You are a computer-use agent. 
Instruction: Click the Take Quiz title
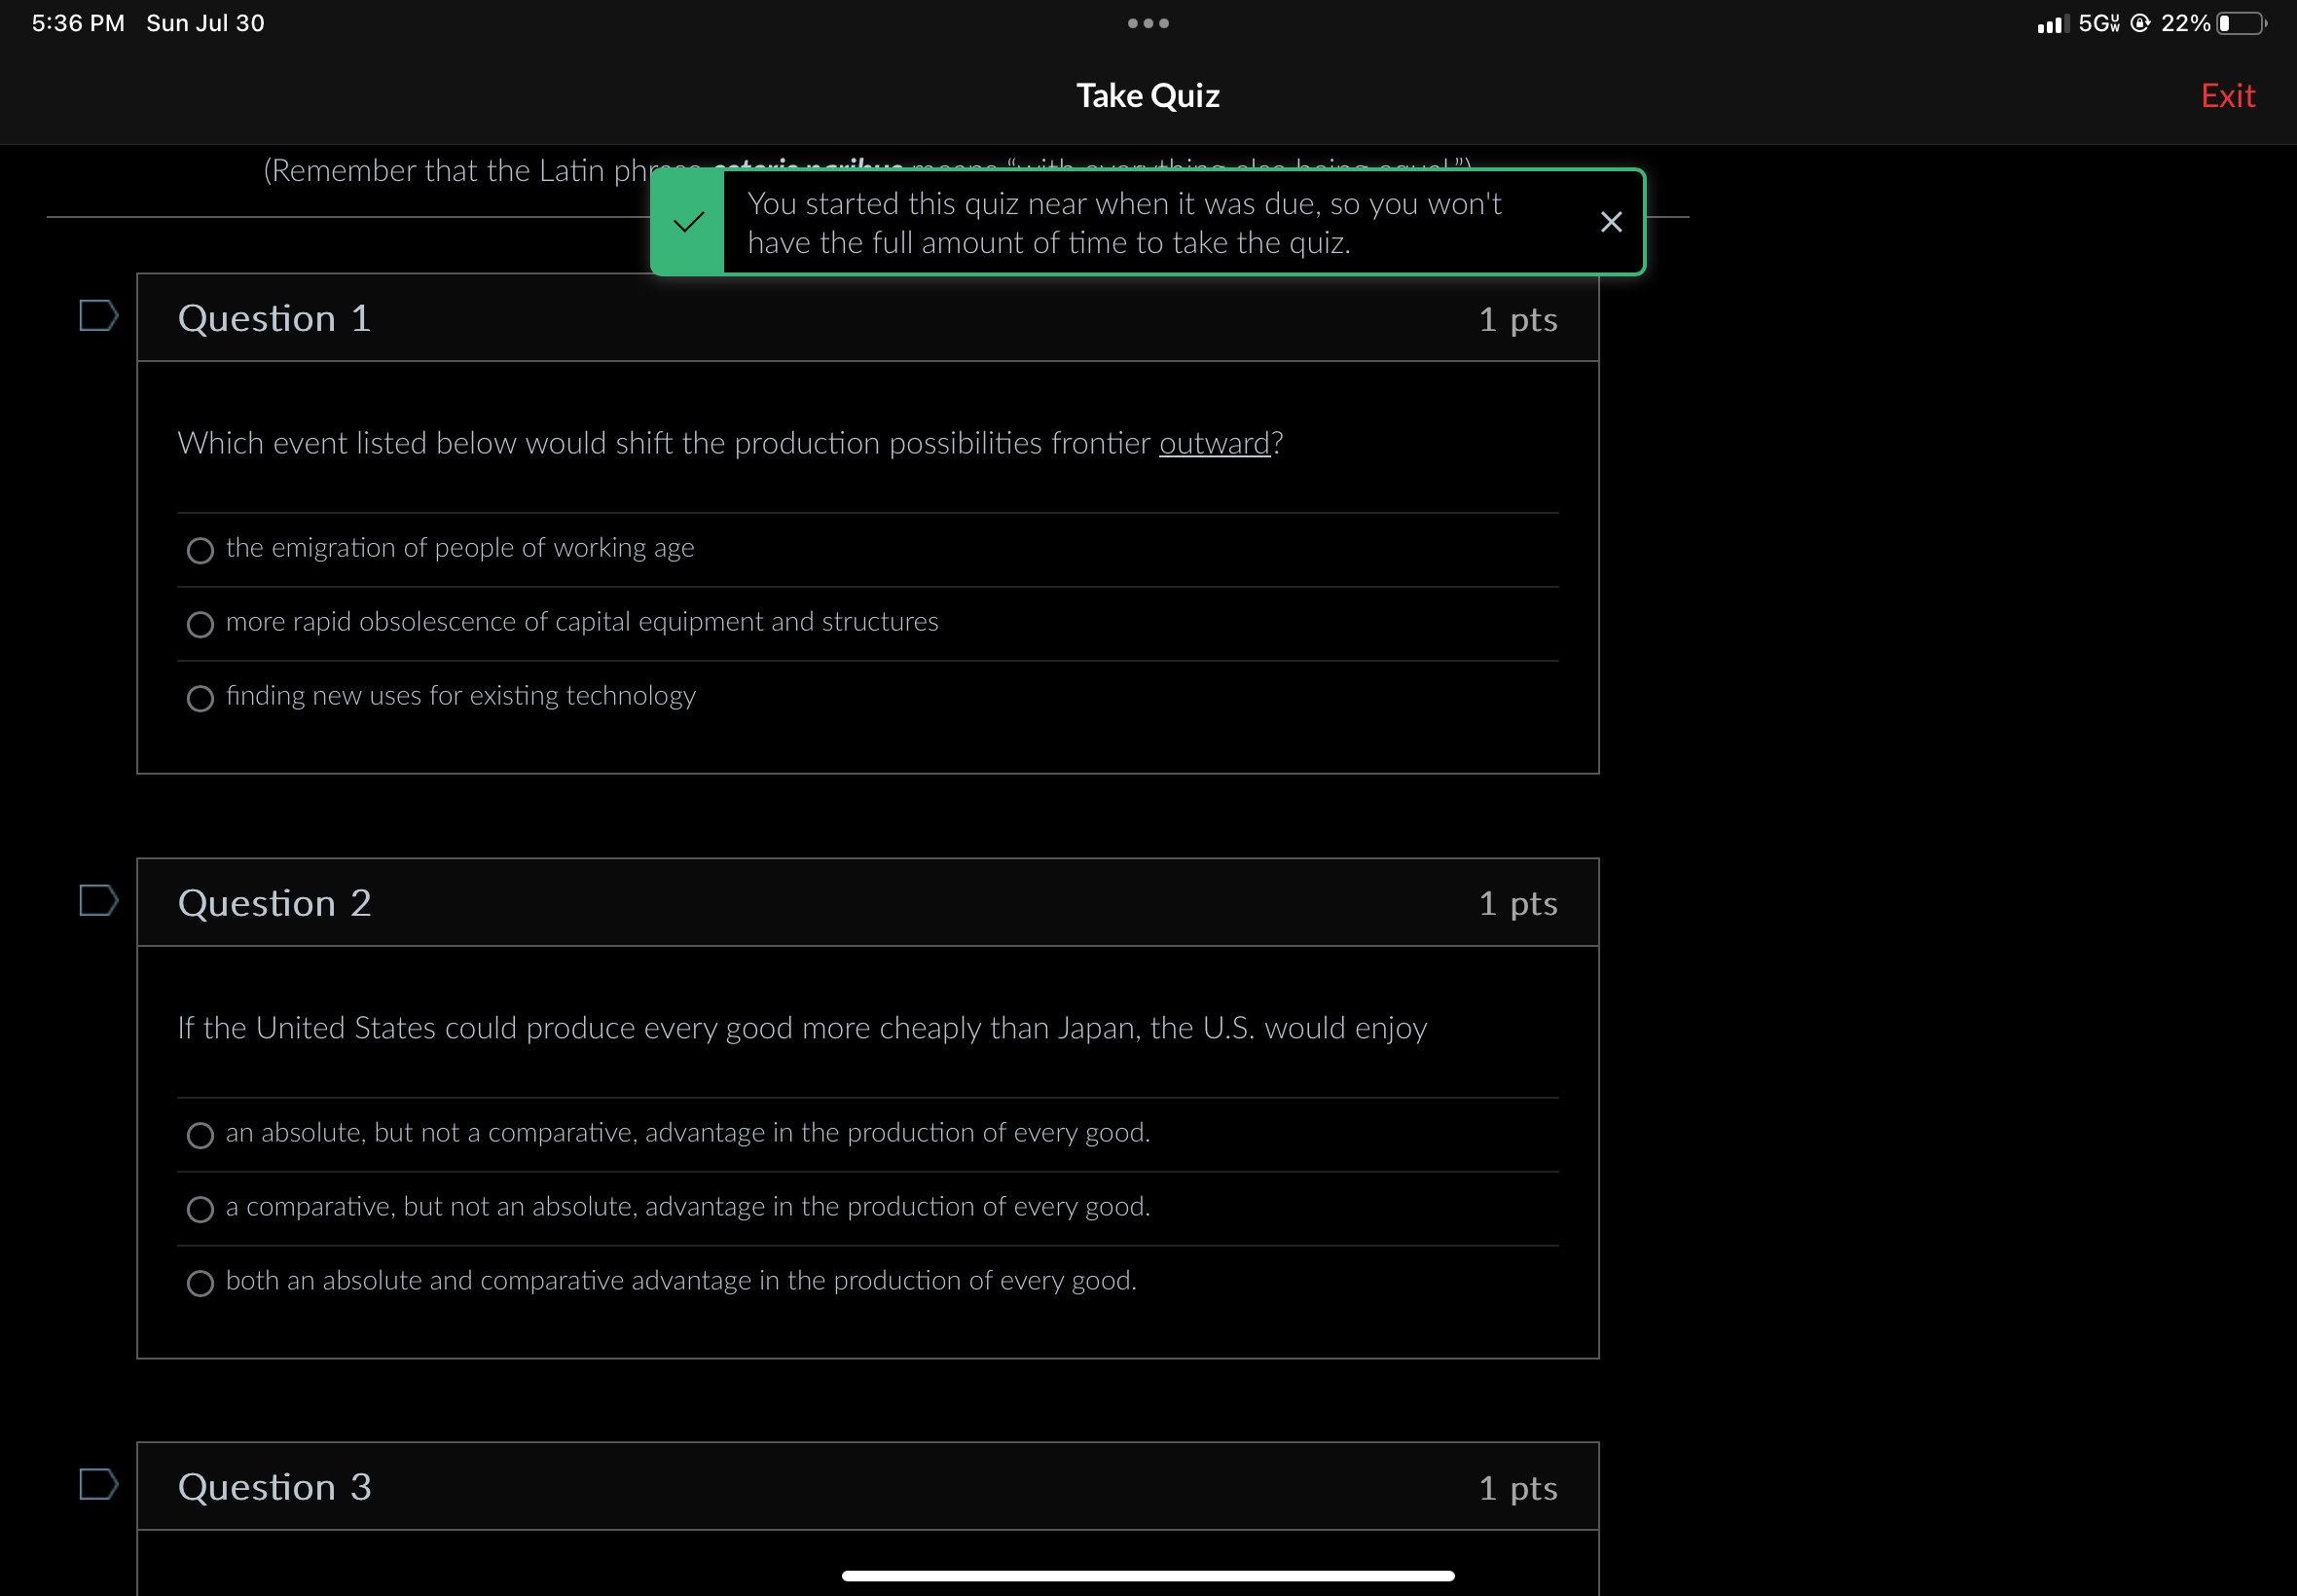tap(1147, 96)
